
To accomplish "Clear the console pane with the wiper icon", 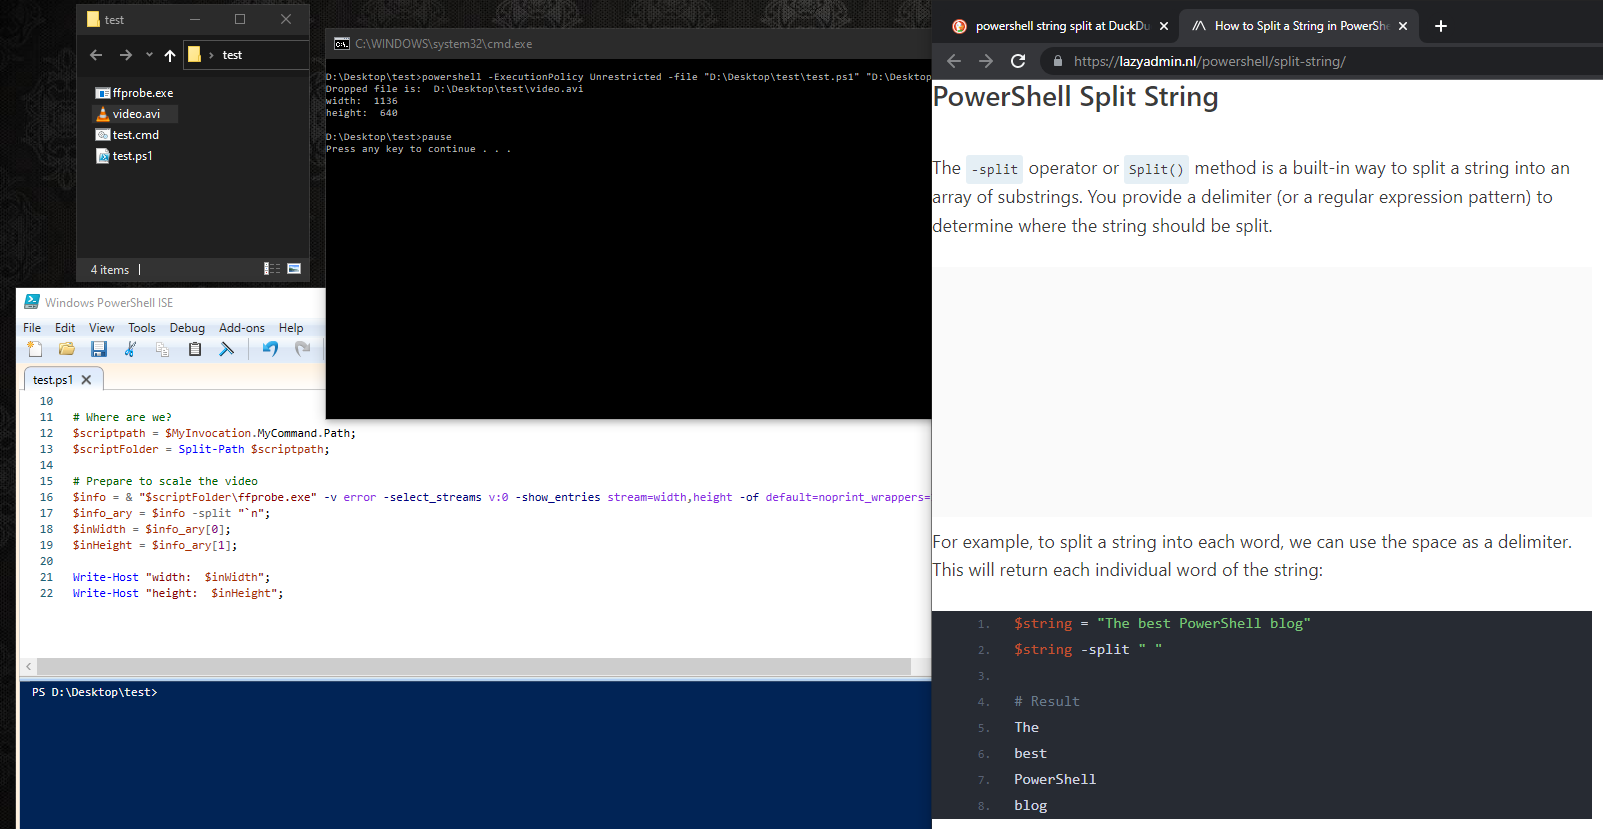I will tap(227, 349).
